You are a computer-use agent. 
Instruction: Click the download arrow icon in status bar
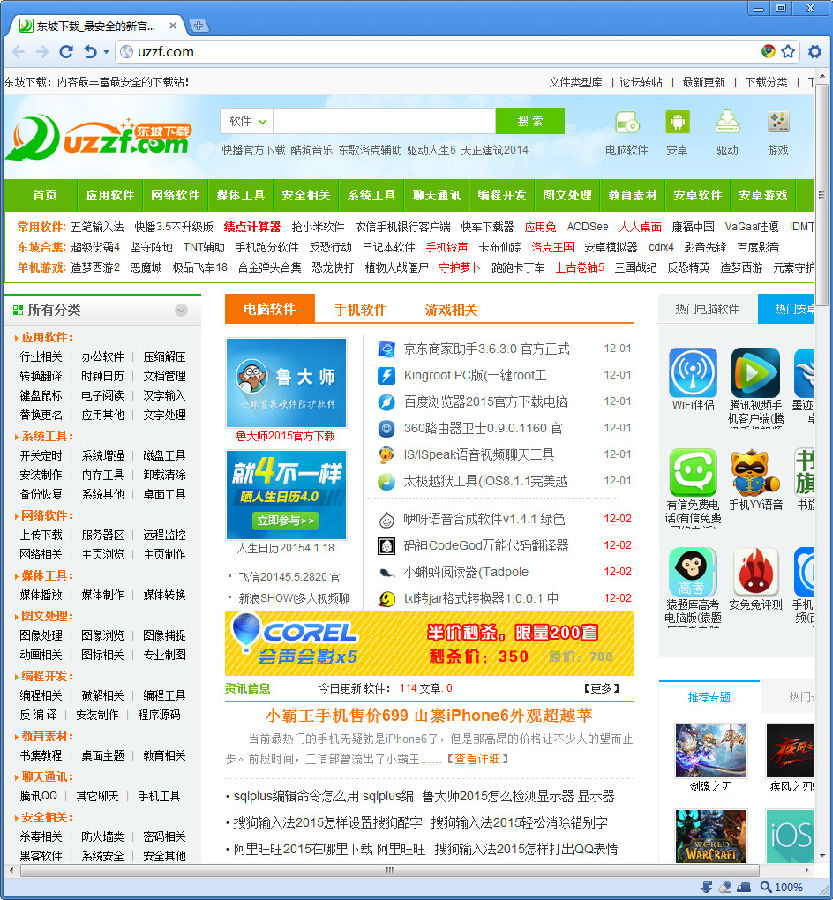click(x=707, y=887)
